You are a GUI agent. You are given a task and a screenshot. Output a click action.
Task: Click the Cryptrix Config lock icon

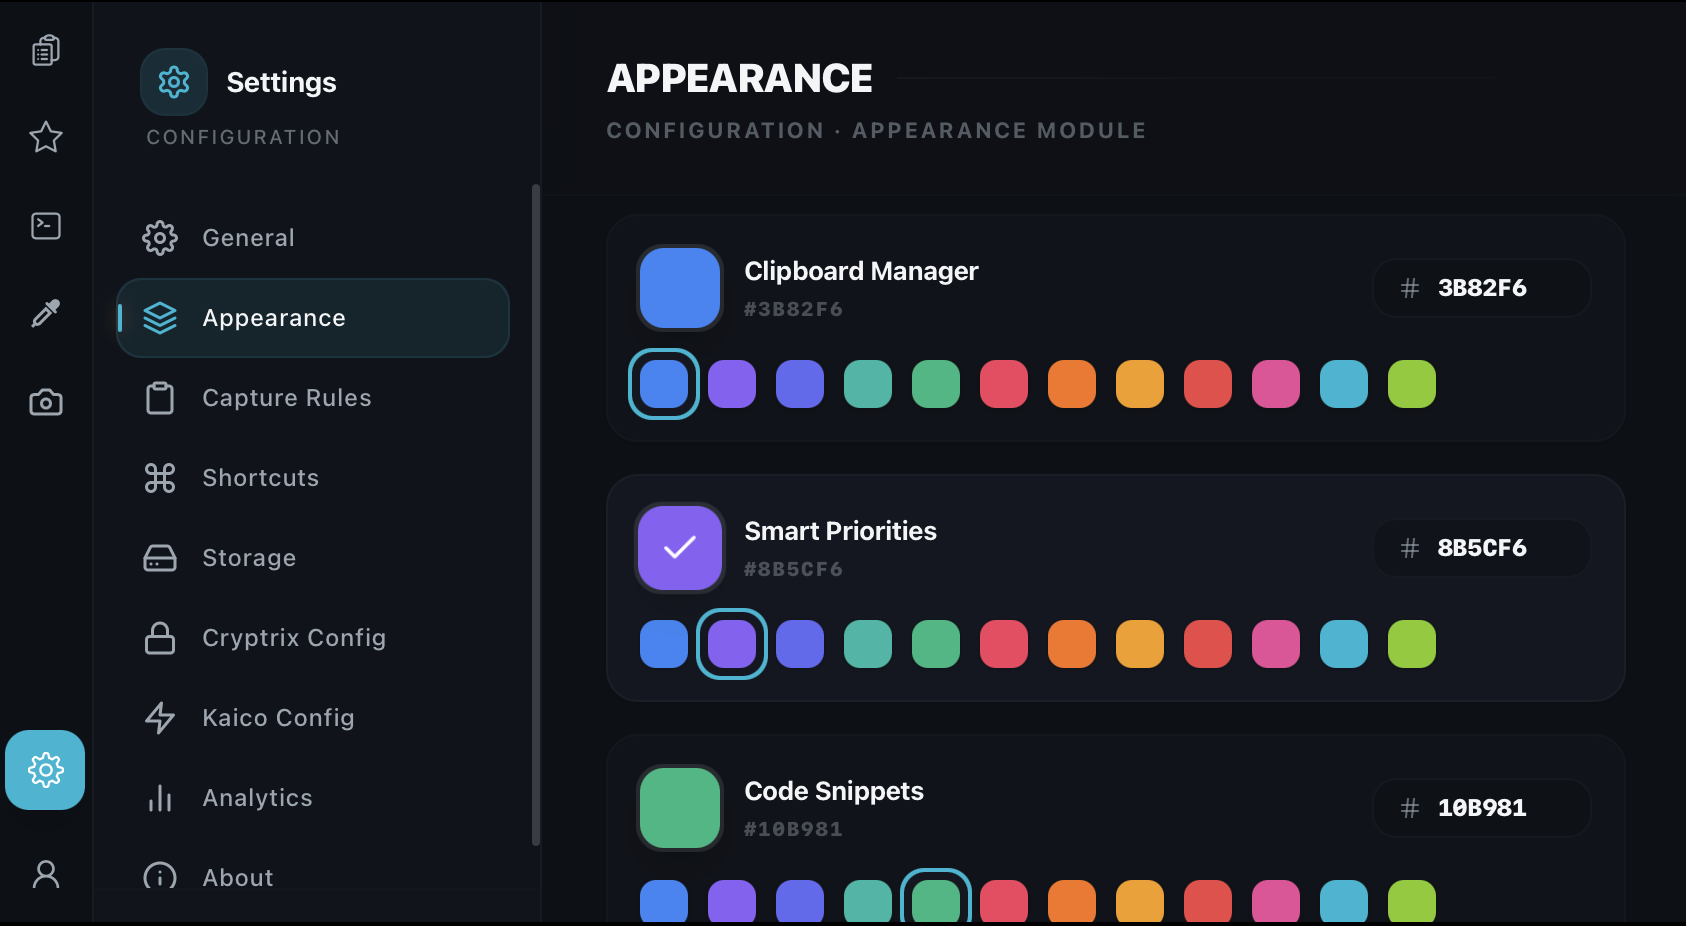click(160, 638)
